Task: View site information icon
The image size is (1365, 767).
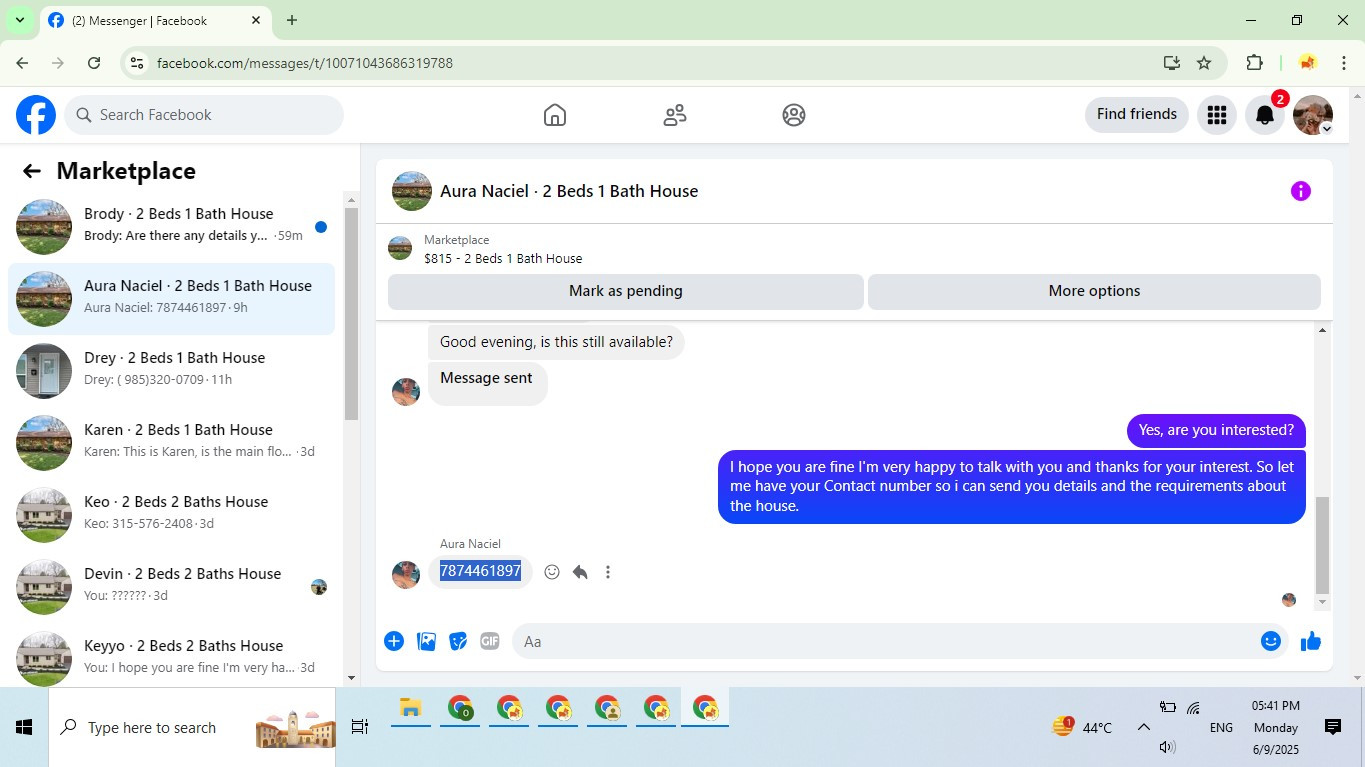Action: pyautogui.click(x=138, y=63)
